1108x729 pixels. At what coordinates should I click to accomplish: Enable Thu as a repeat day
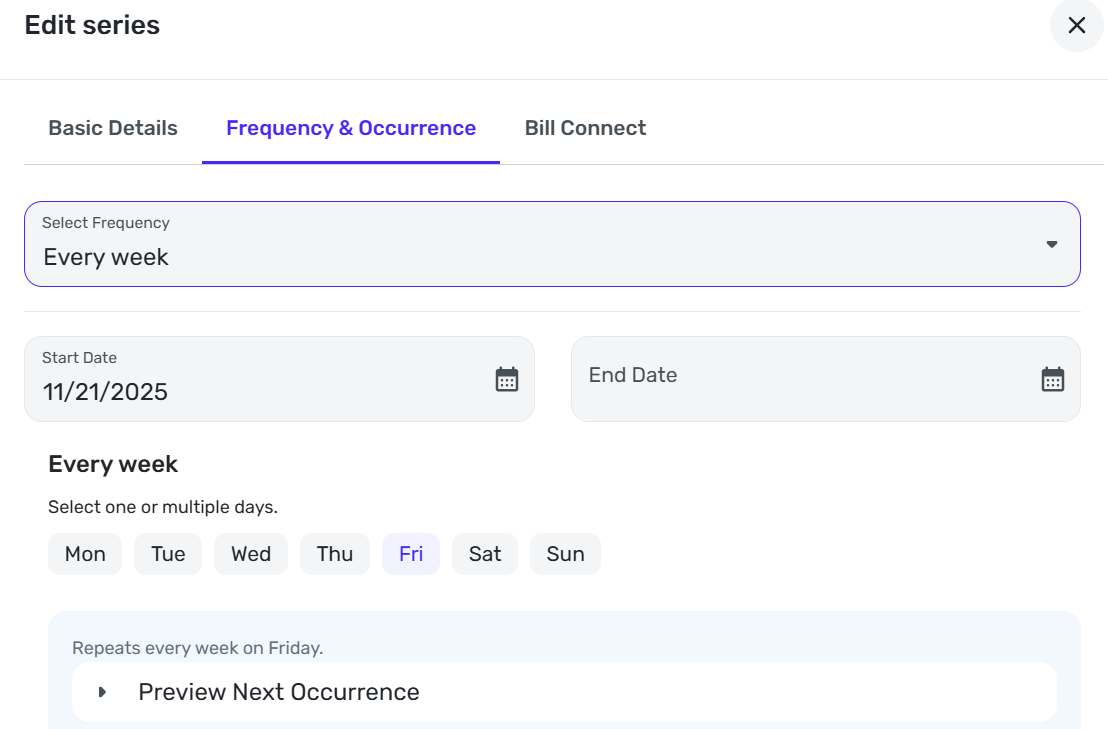(335, 554)
